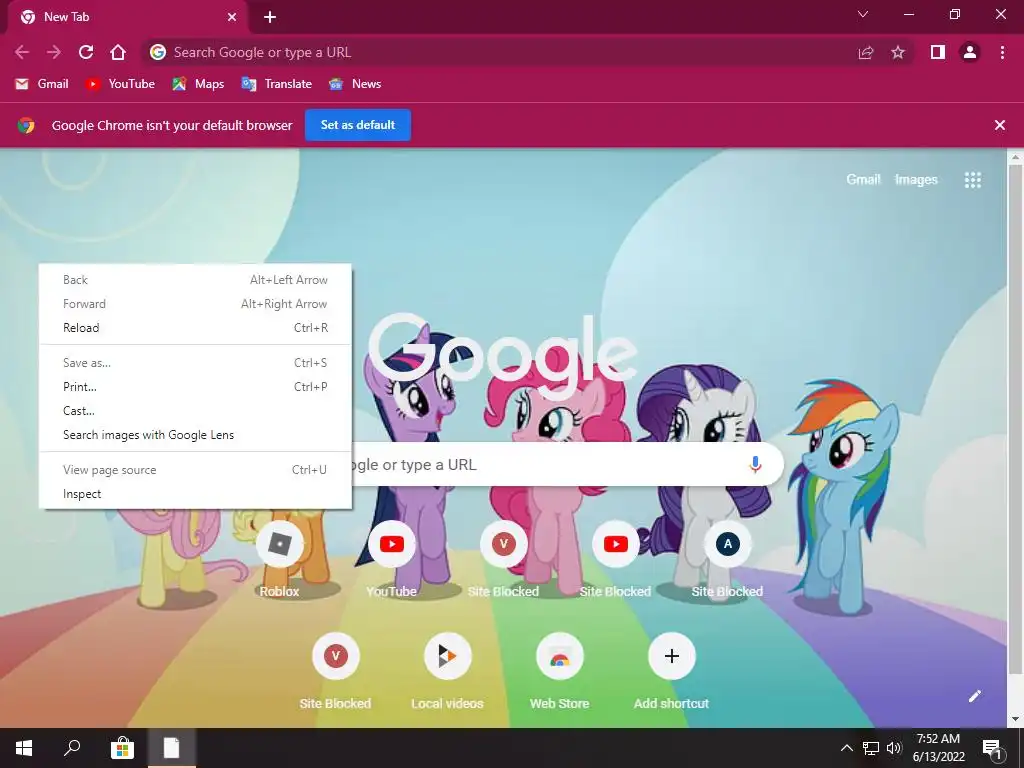This screenshot has width=1024, height=768.
Task: Open Chrome's three-dot menu
Action: click(1002, 52)
